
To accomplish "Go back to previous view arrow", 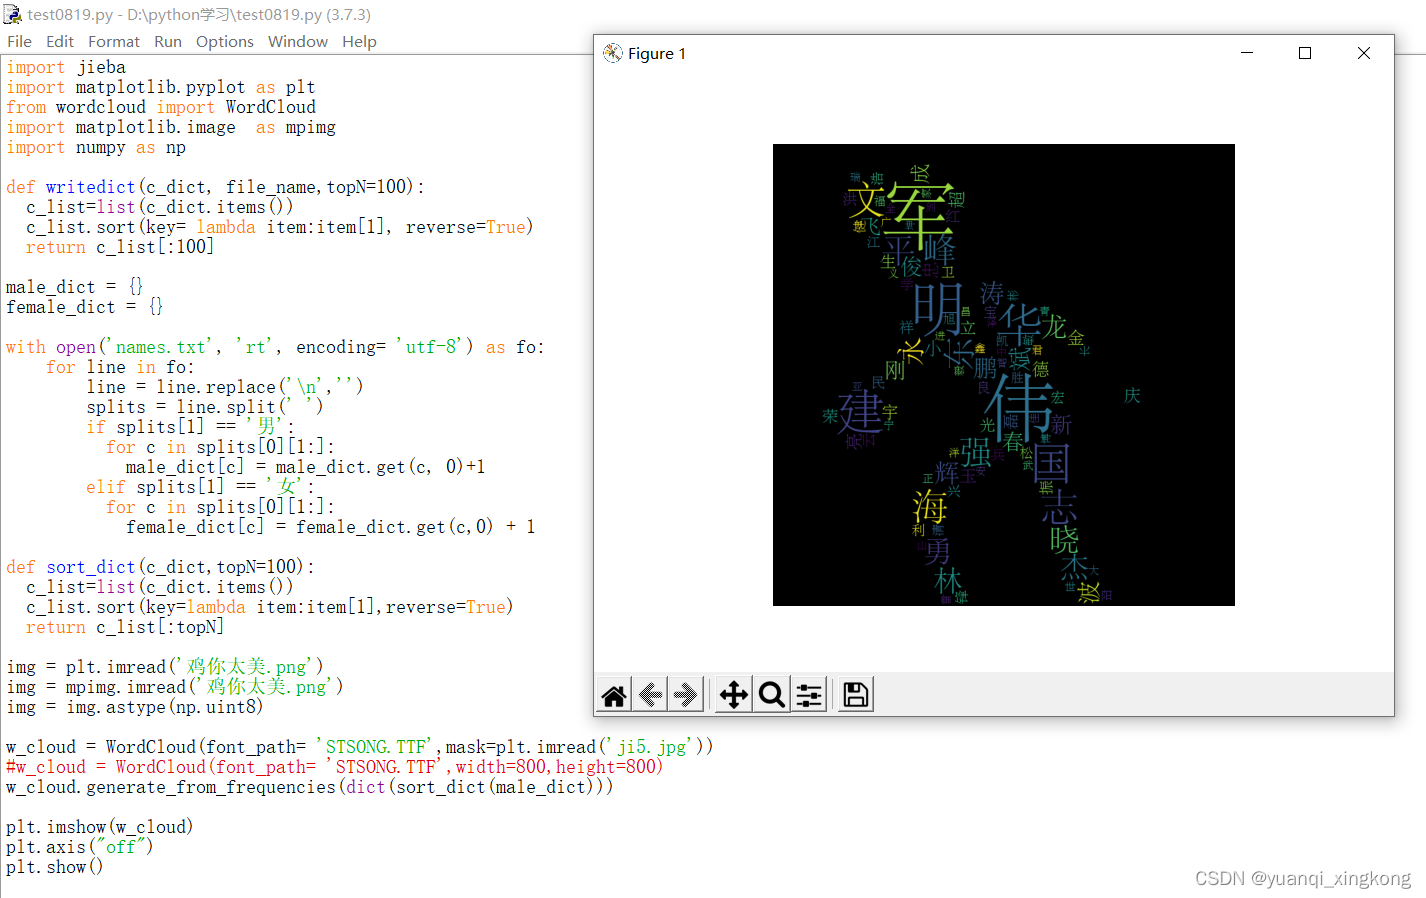I will tap(651, 695).
